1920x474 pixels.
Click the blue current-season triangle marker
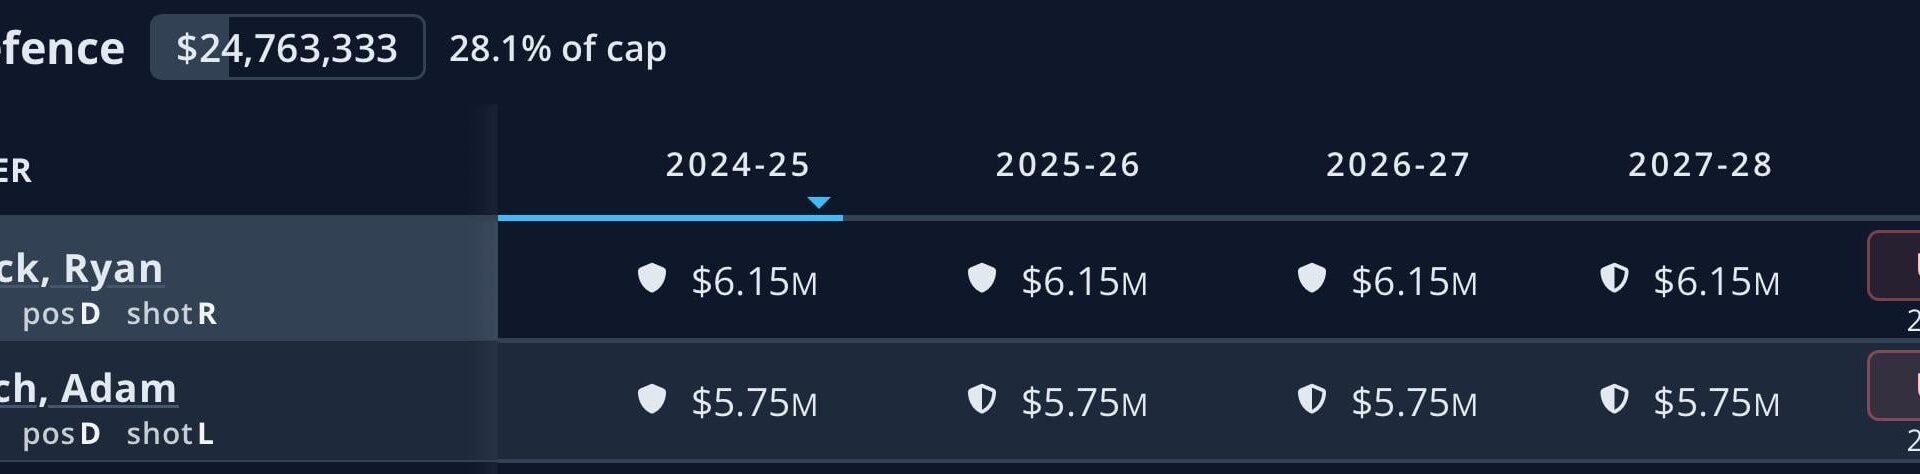click(819, 203)
